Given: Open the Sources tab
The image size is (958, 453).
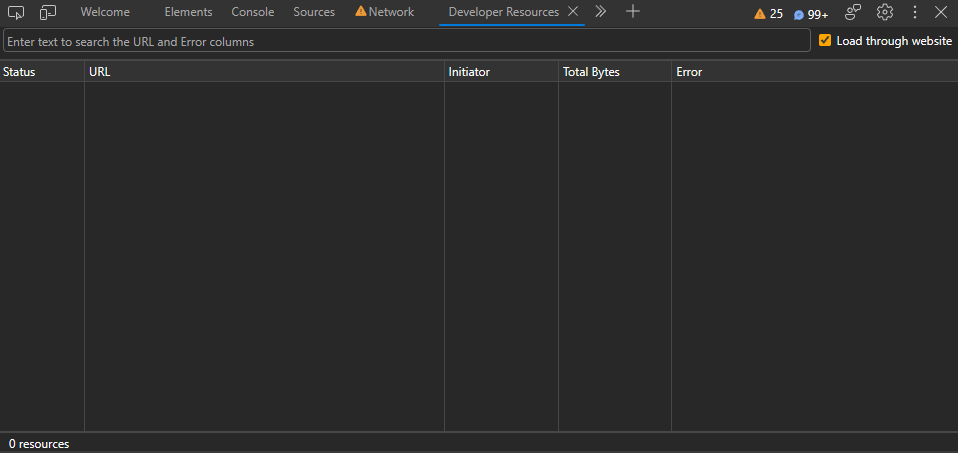Looking at the screenshot, I should pos(314,12).
